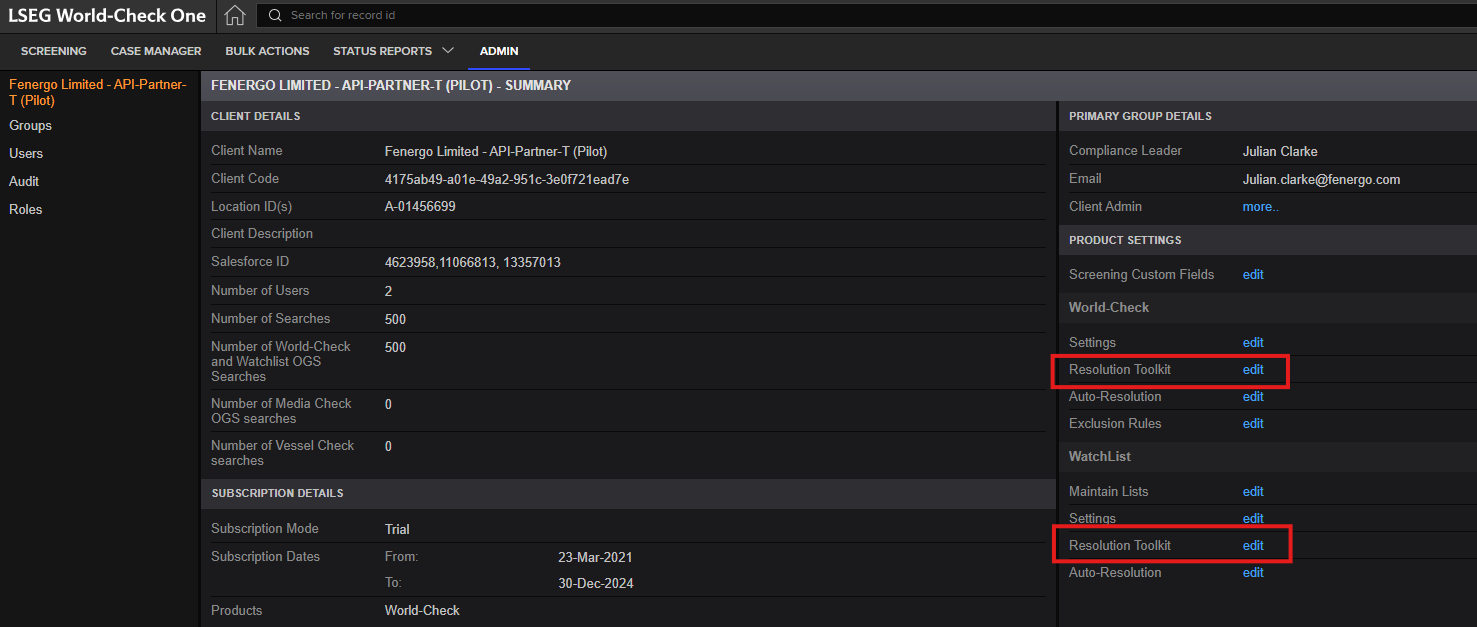This screenshot has height=627, width=1477.
Task: Expand the Status Reports dropdown chevron
Action: [x=449, y=50]
